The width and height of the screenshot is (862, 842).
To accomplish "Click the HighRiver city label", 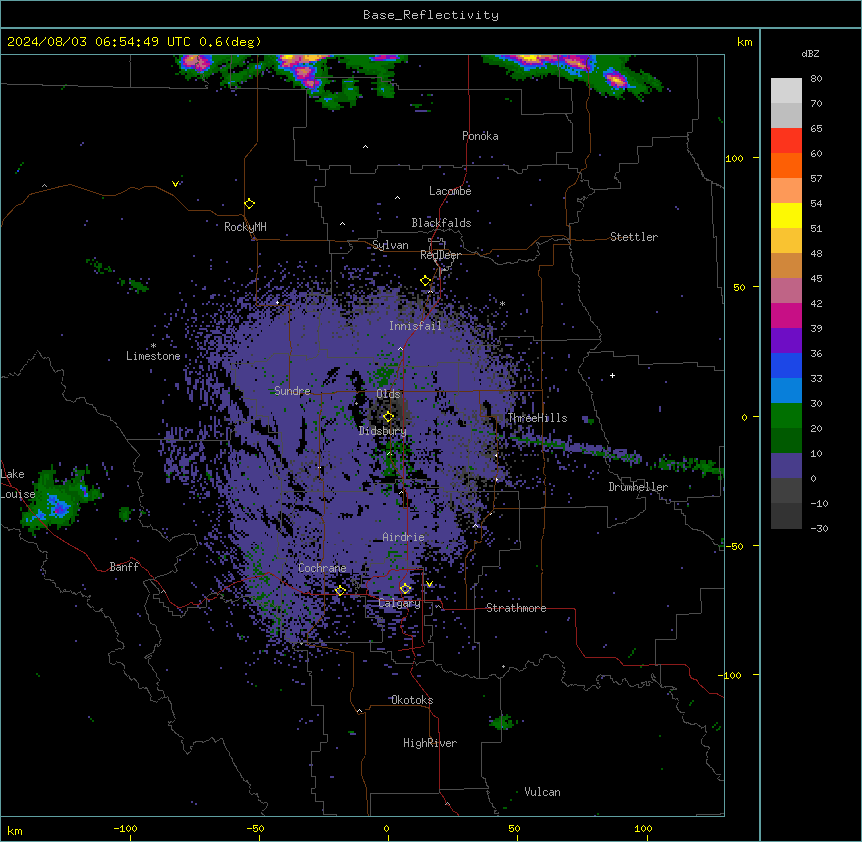I will [430, 743].
